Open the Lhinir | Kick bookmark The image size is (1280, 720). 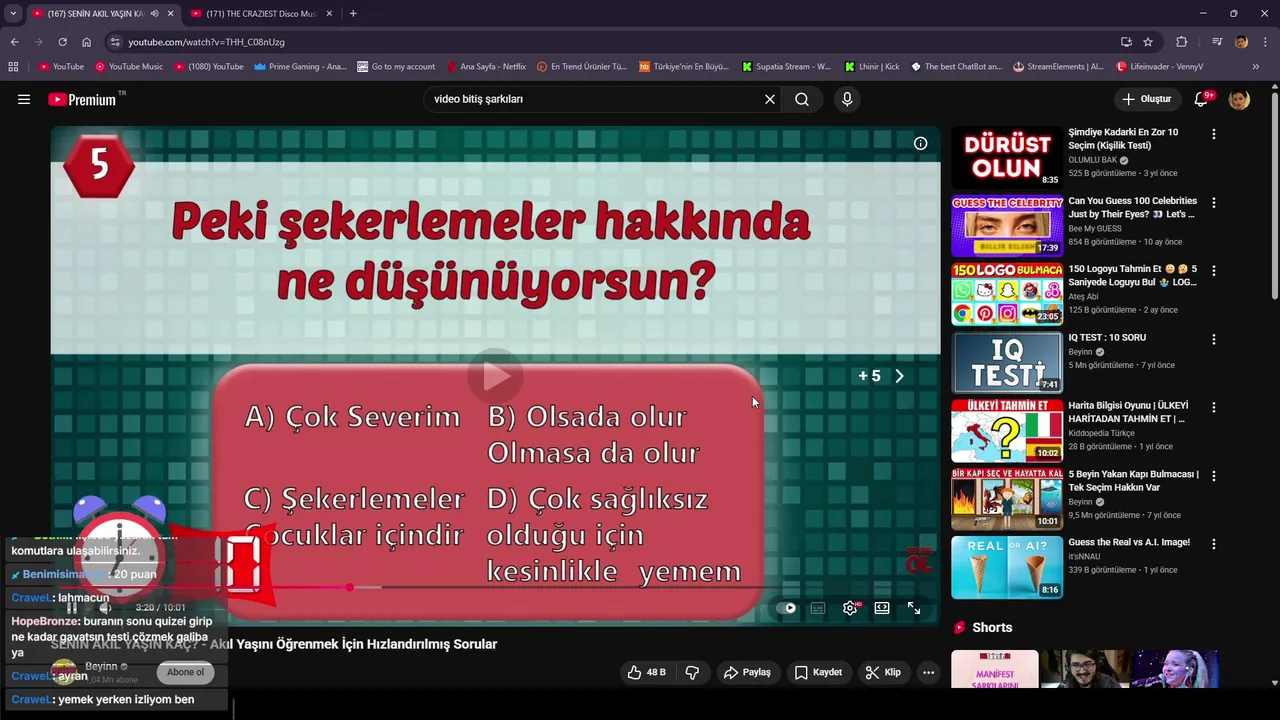(872, 67)
